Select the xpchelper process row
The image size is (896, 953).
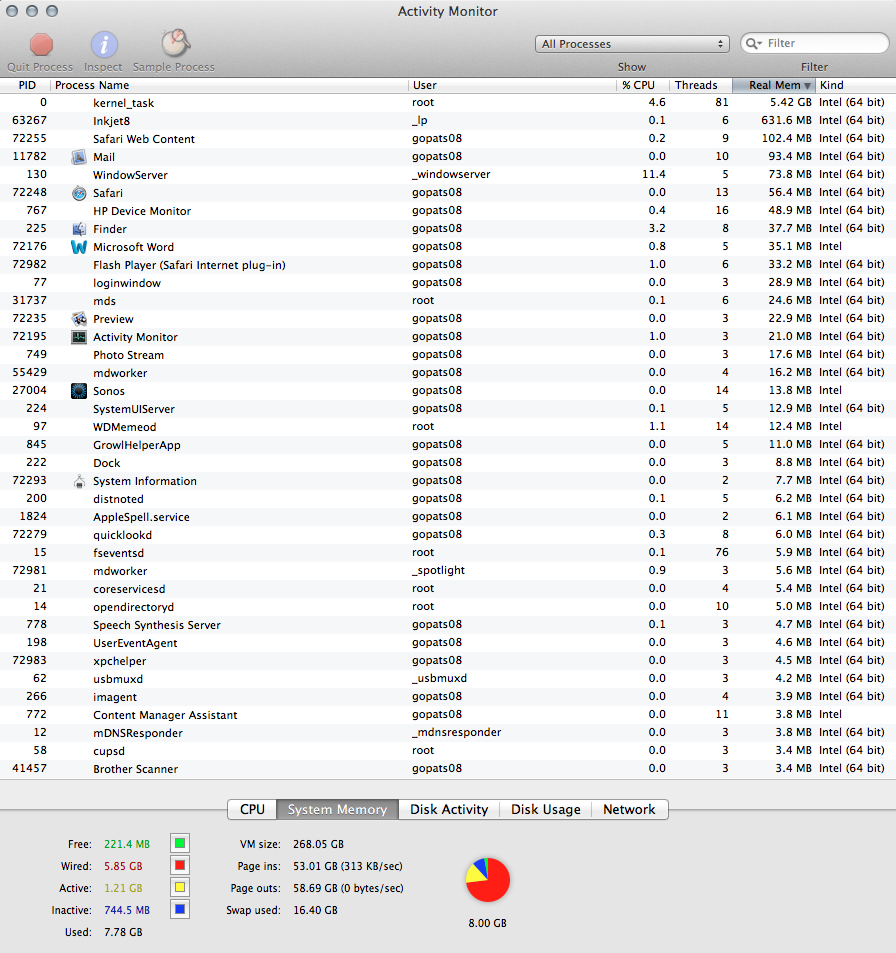click(448, 661)
